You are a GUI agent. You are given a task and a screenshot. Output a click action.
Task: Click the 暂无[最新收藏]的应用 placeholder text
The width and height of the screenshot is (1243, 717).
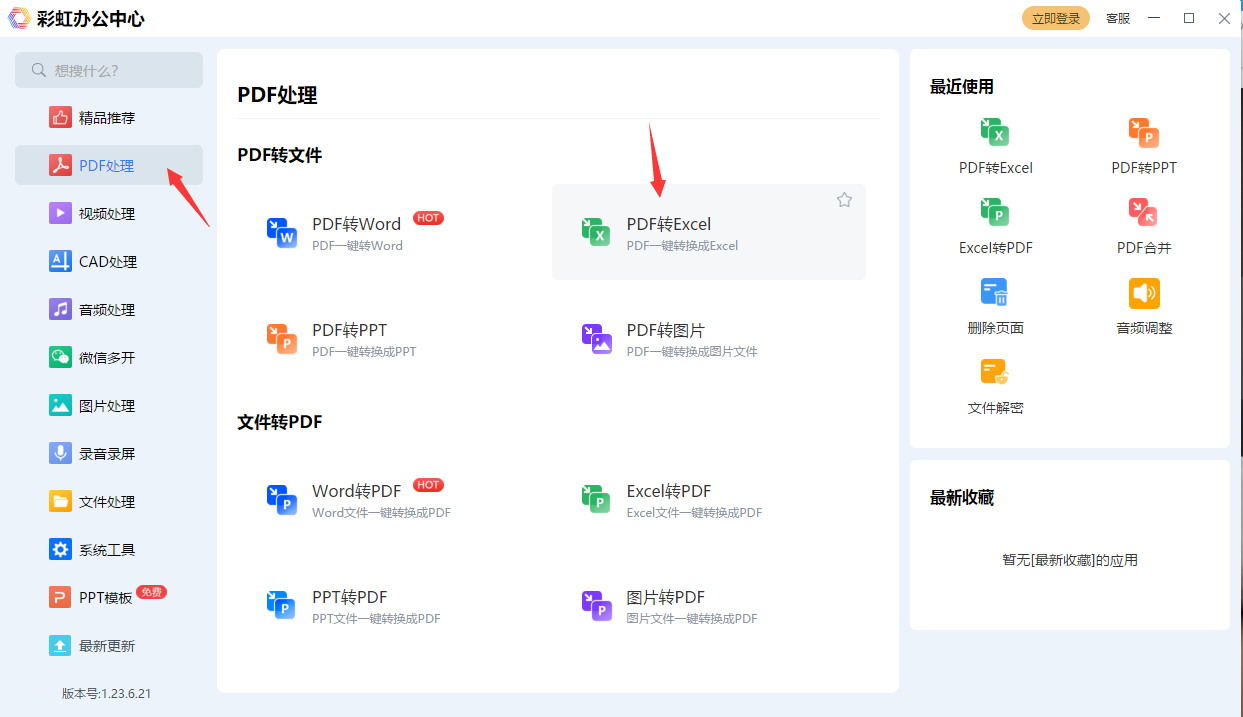(1070, 560)
